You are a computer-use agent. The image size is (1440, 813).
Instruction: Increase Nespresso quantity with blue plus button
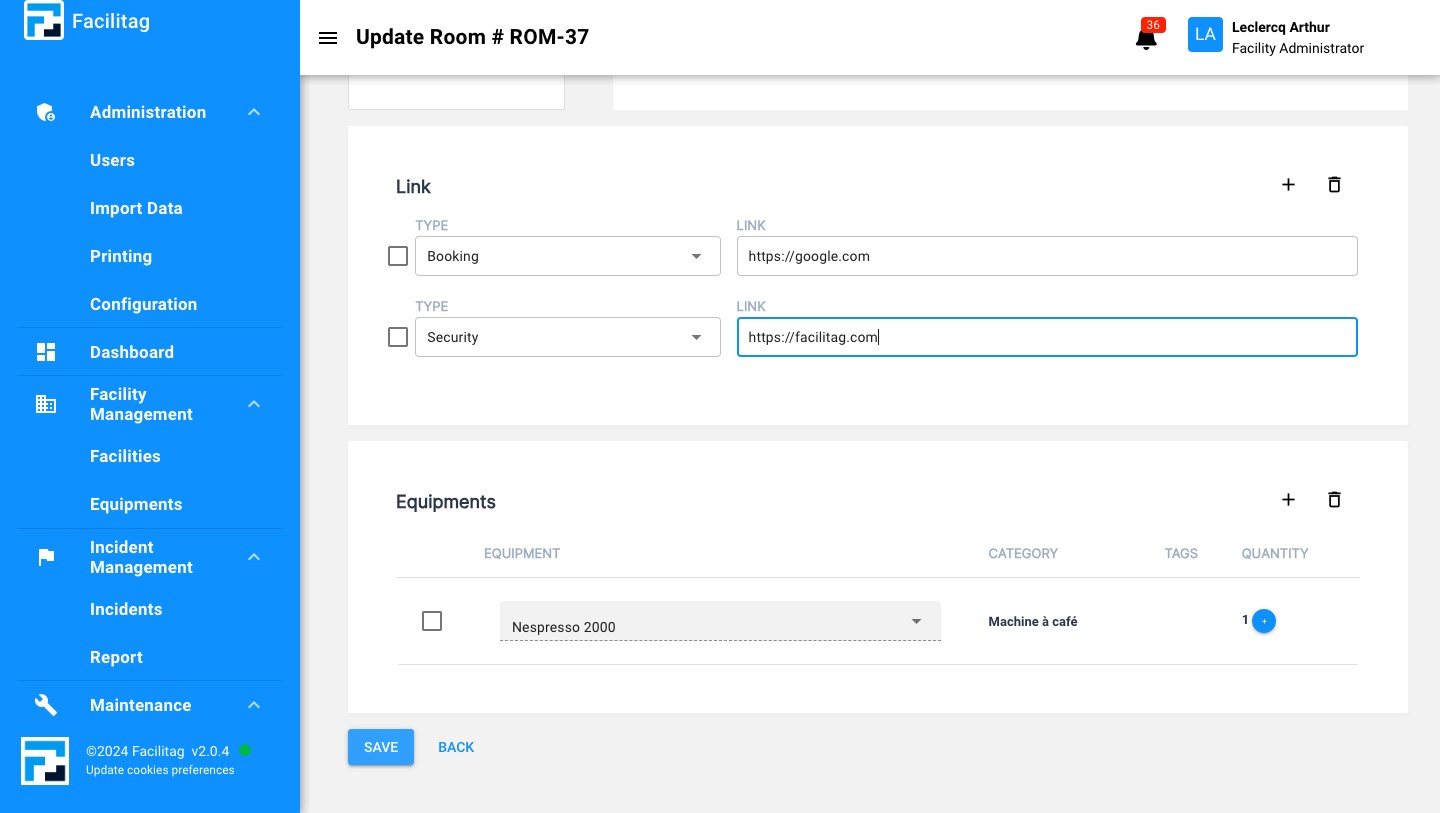pos(1264,621)
